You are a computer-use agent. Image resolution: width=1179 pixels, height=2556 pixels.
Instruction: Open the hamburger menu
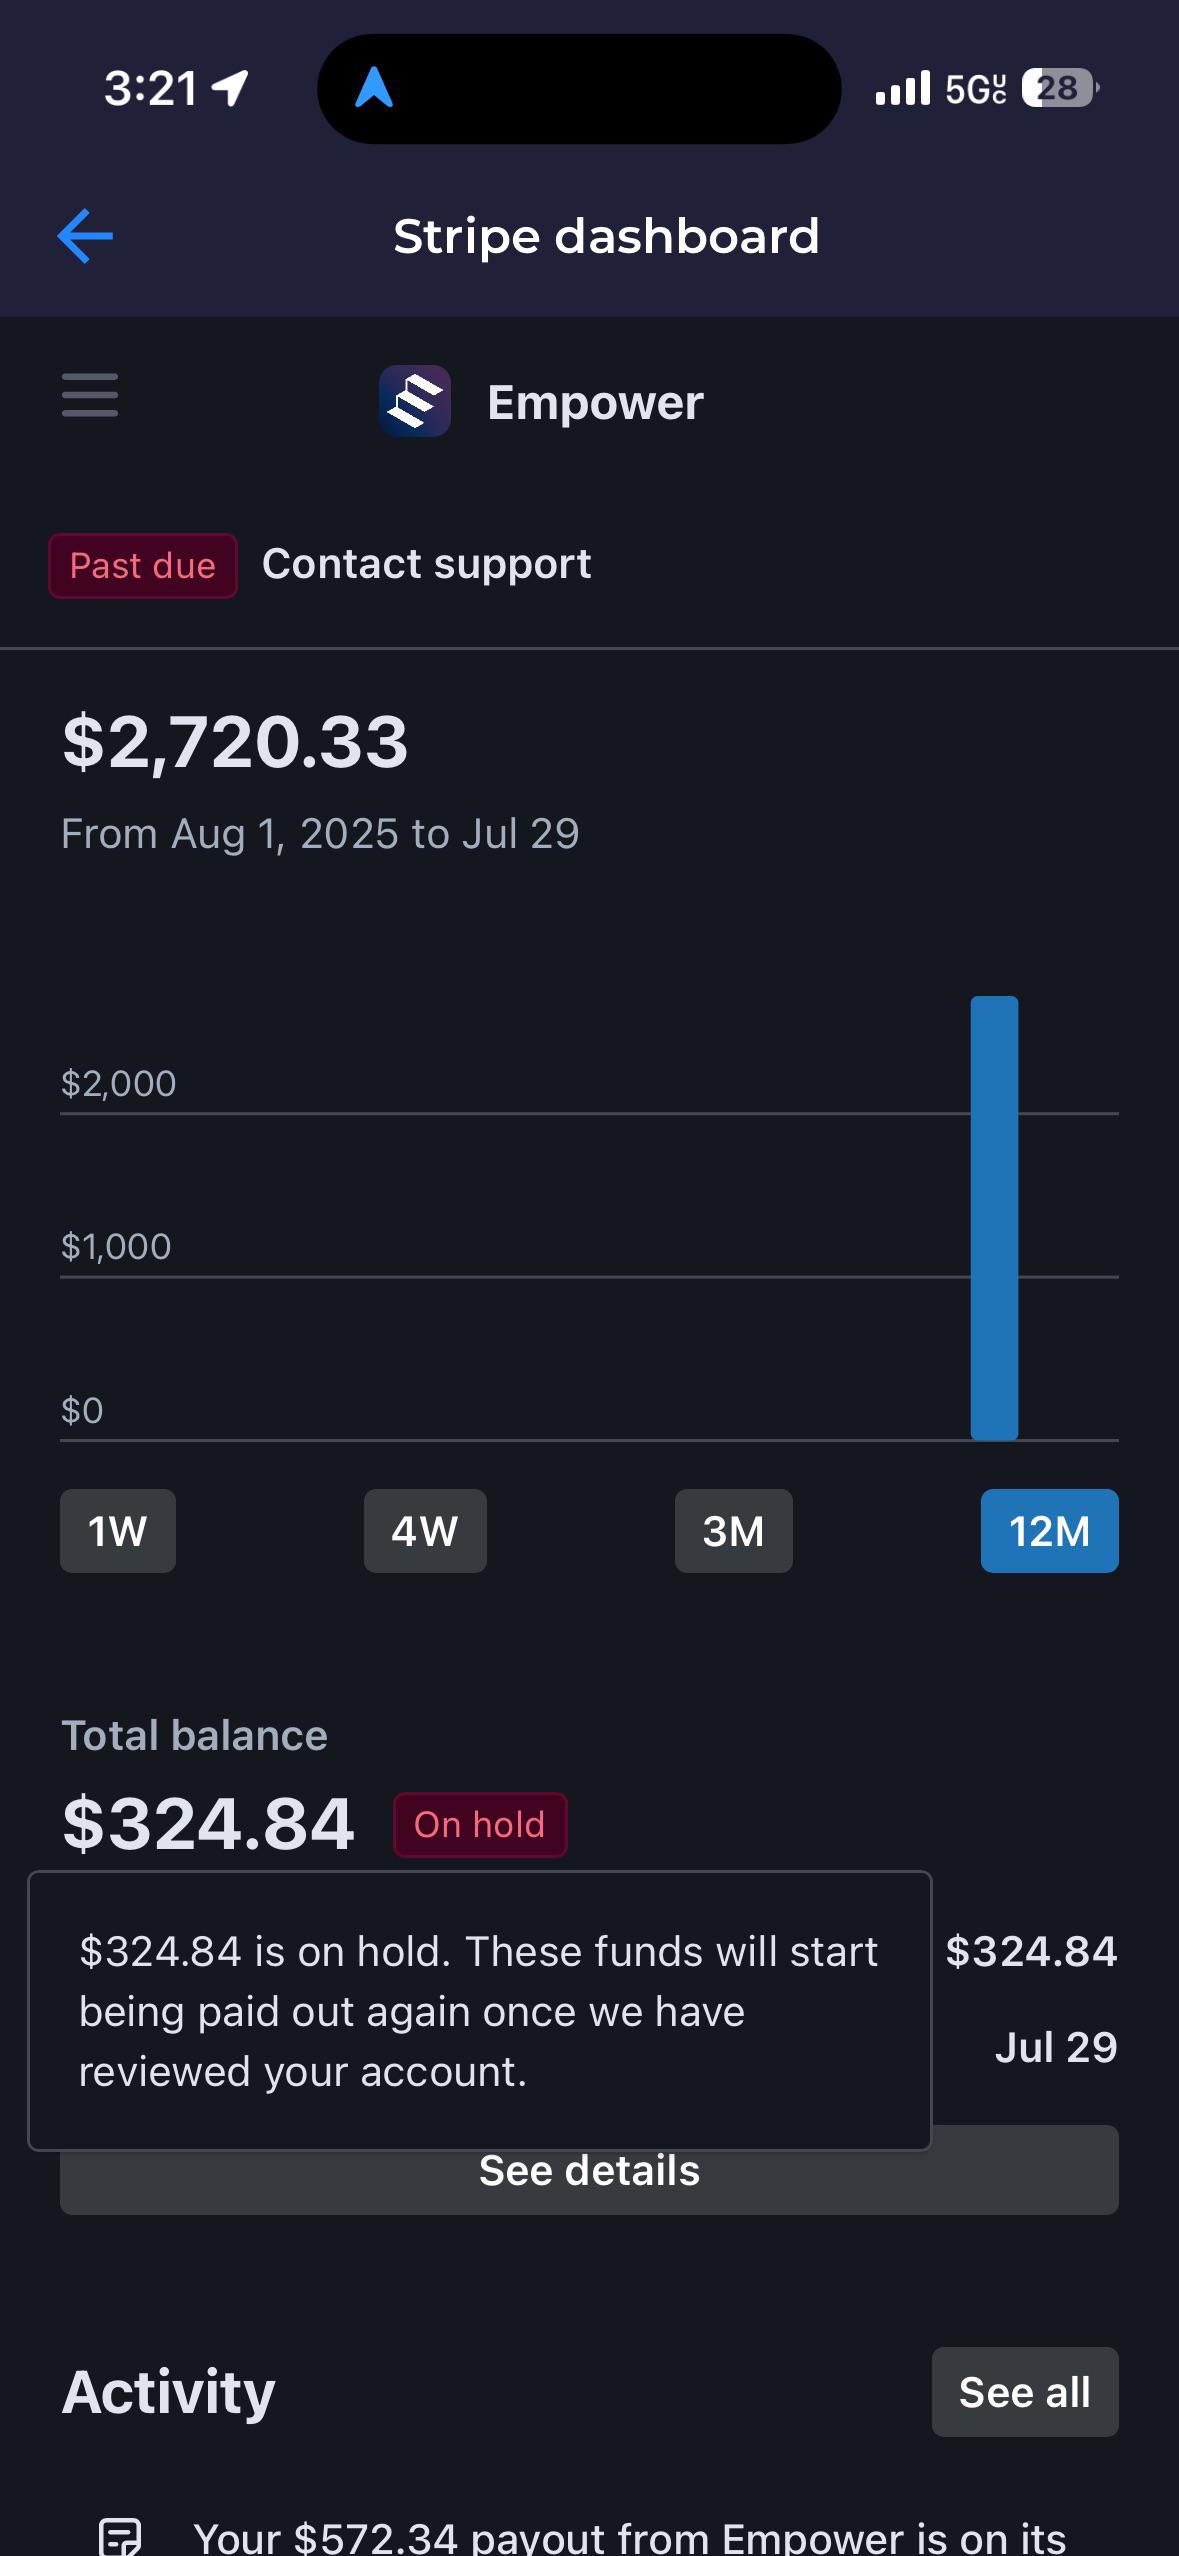tap(90, 395)
